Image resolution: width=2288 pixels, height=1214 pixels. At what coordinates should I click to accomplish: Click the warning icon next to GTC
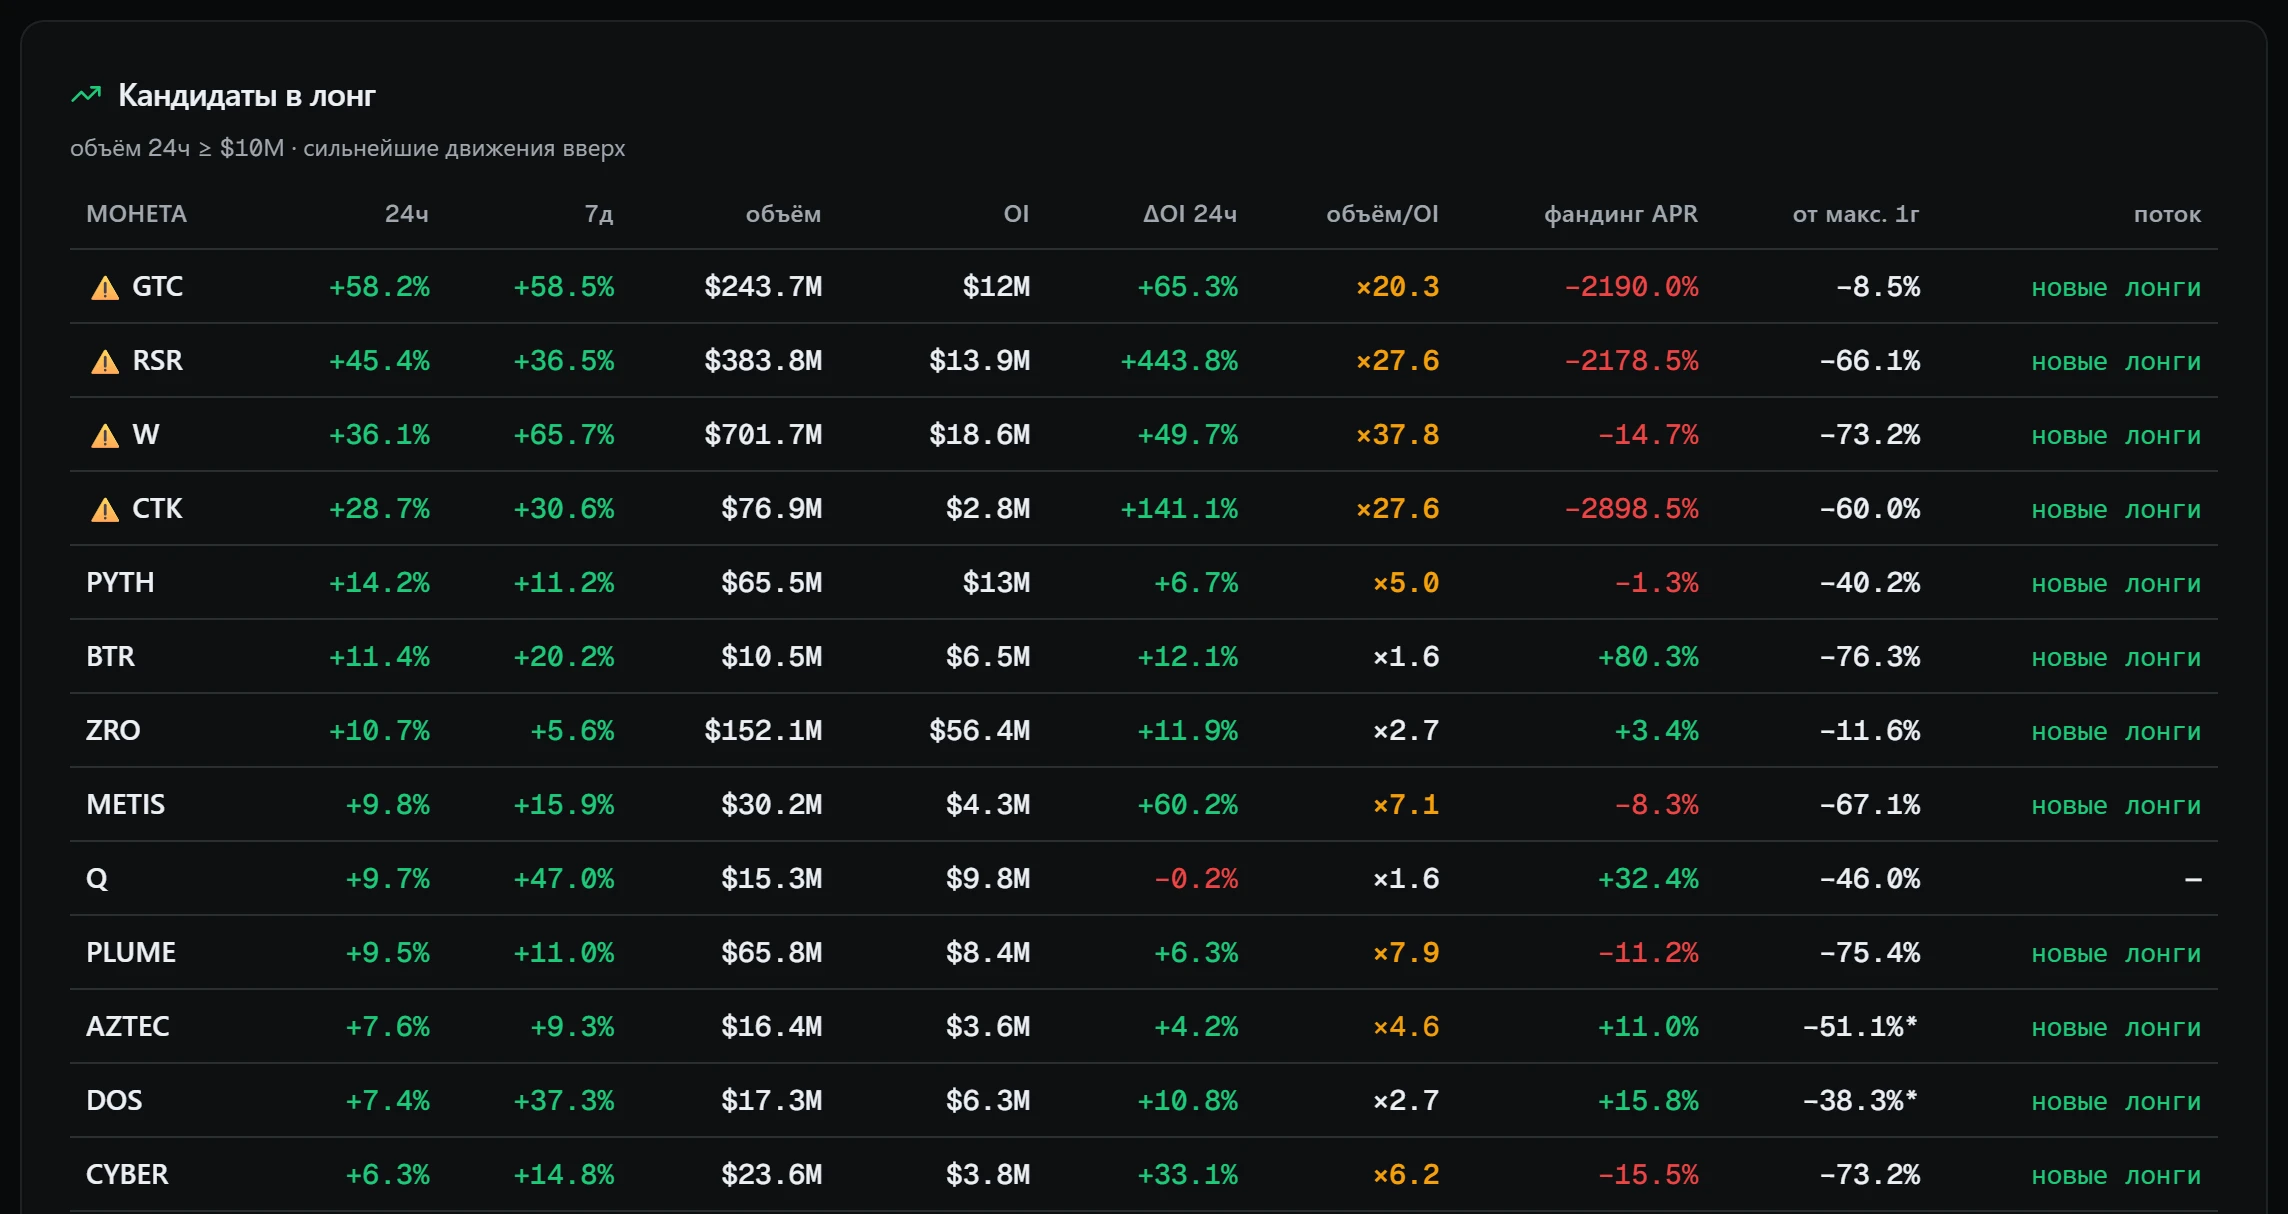[x=105, y=289]
